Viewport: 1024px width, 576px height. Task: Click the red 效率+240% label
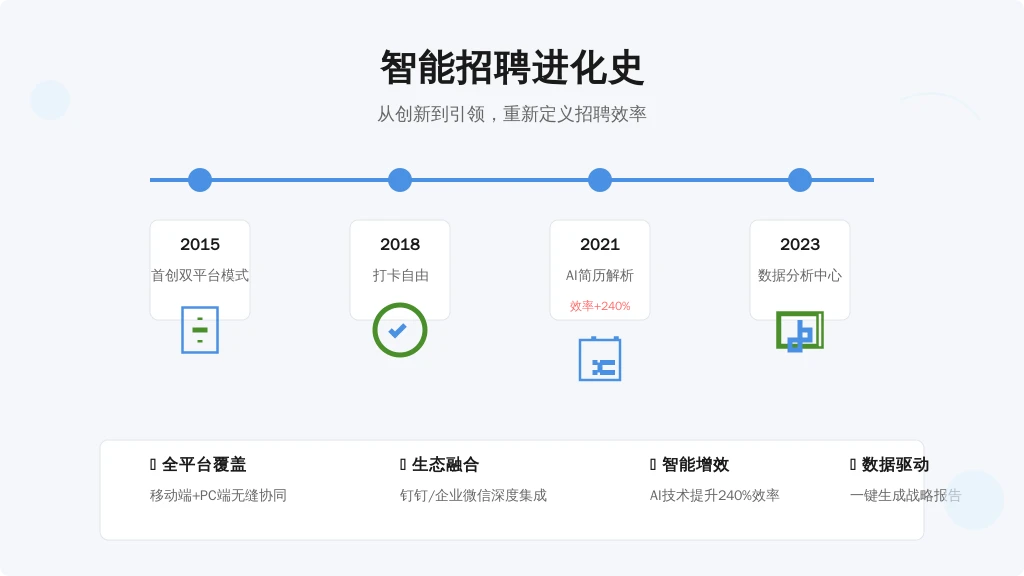pos(600,306)
